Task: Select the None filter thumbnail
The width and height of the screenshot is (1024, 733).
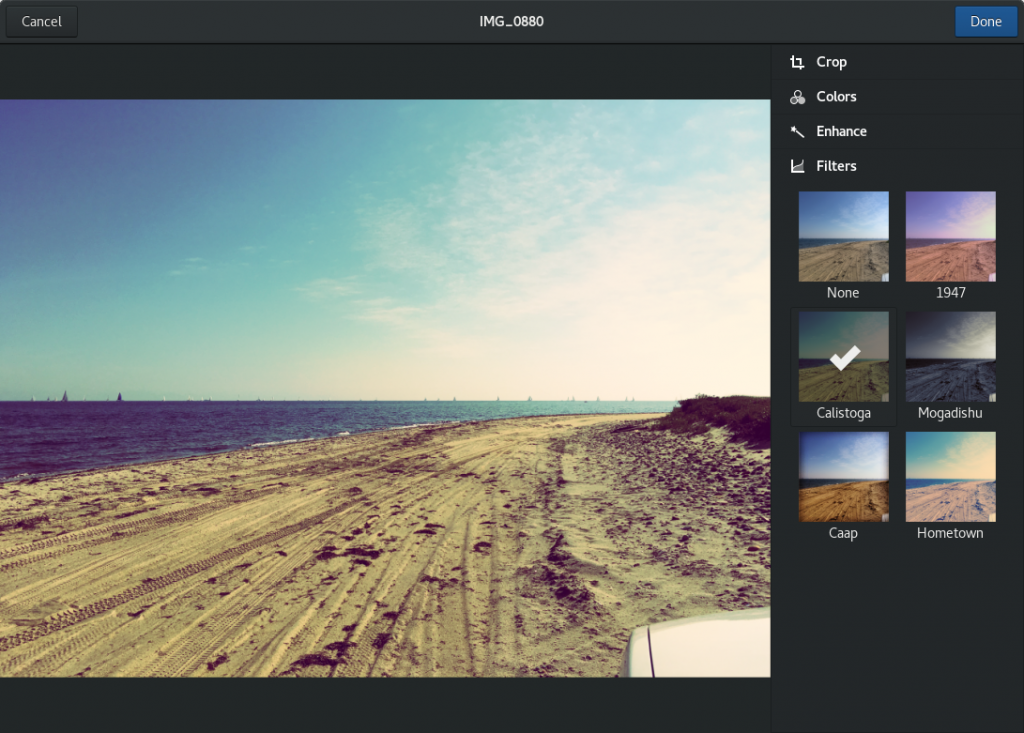Action: point(843,236)
